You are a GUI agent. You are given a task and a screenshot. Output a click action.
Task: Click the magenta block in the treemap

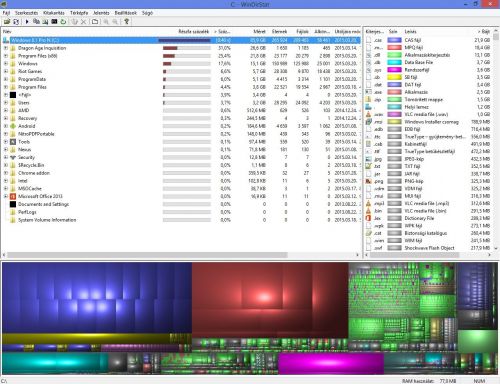pyautogui.click(x=331, y=363)
